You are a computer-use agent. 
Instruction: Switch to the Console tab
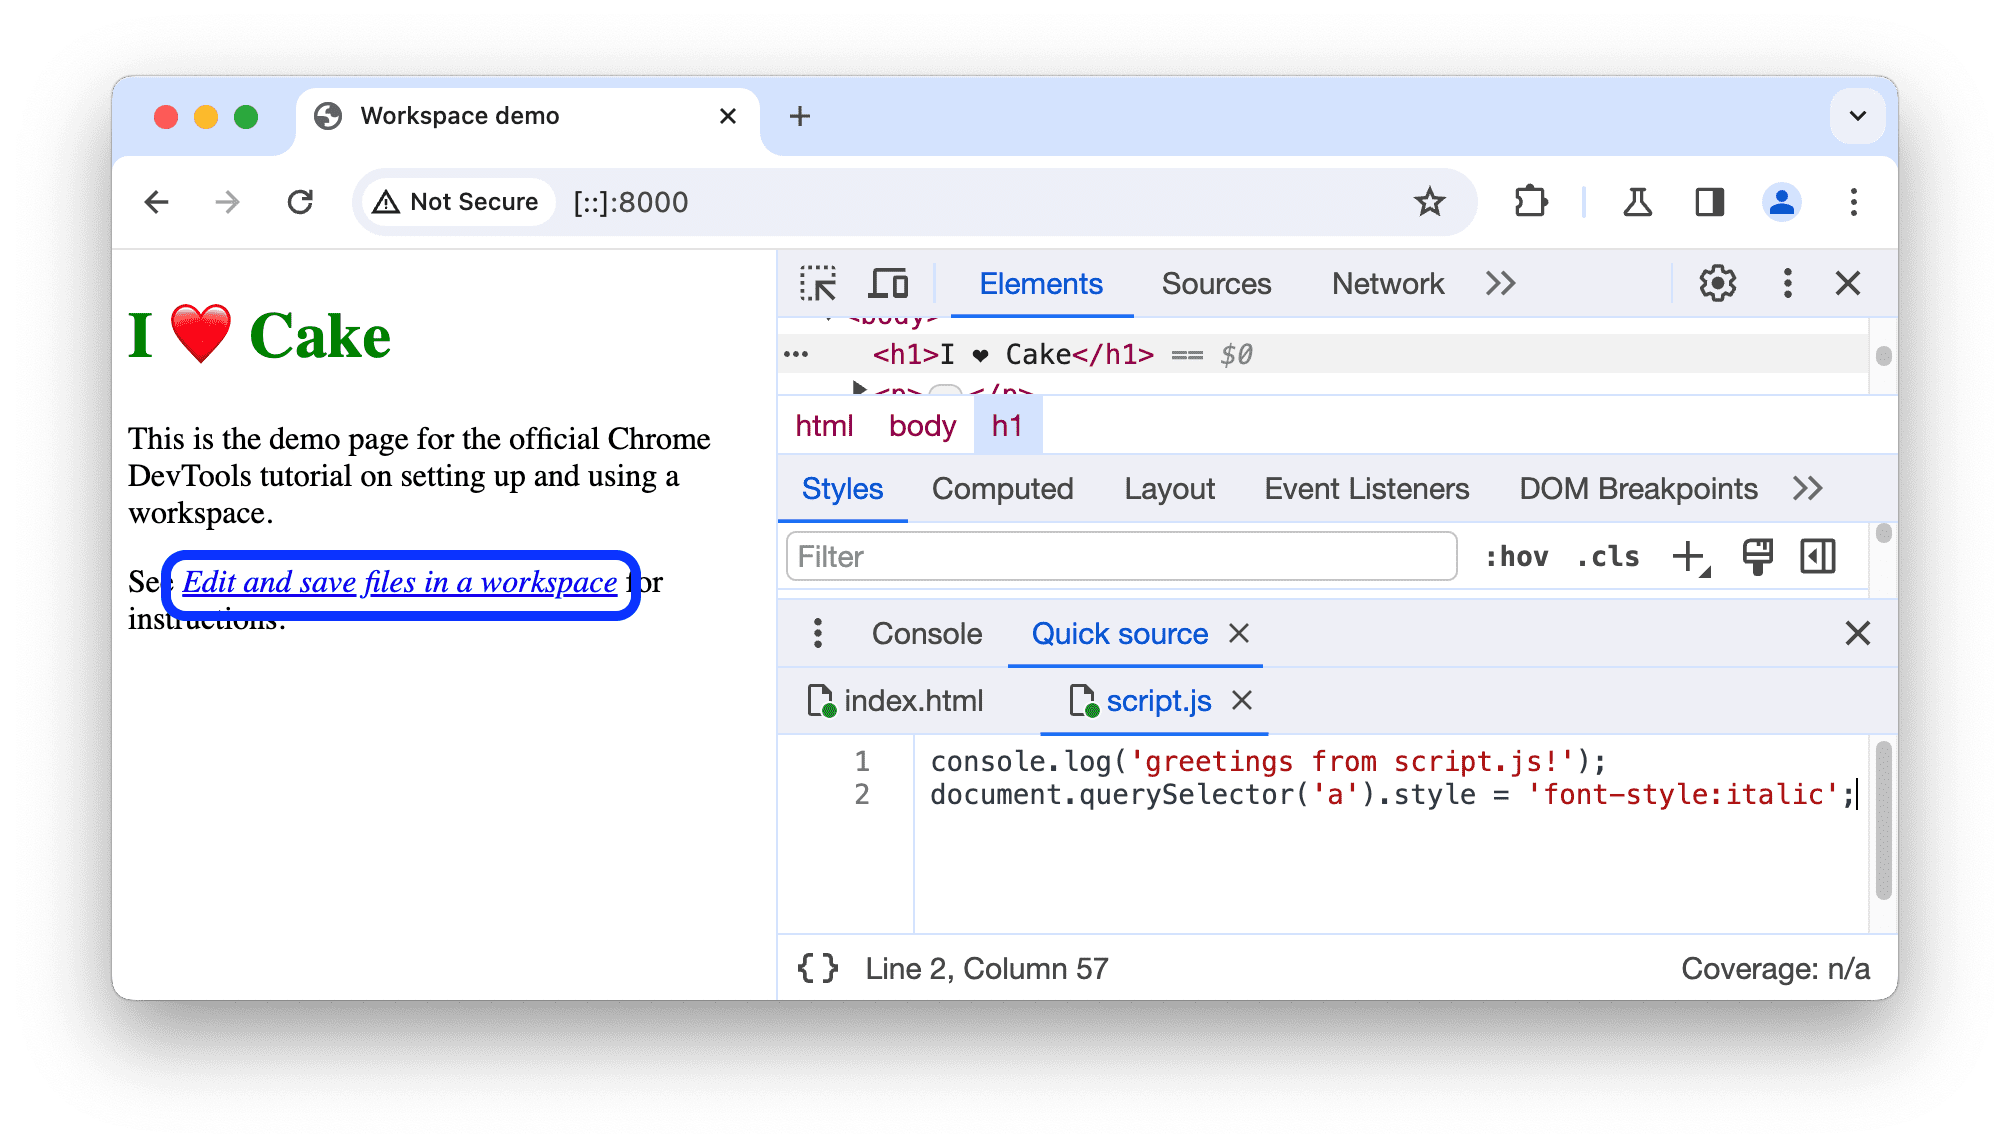point(925,632)
